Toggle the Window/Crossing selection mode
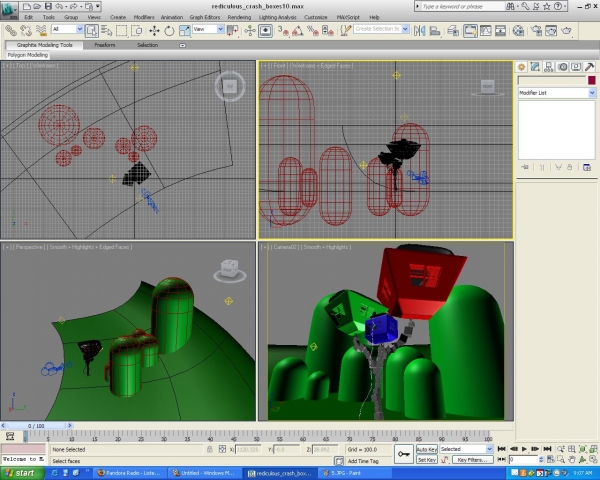 (x=137, y=30)
